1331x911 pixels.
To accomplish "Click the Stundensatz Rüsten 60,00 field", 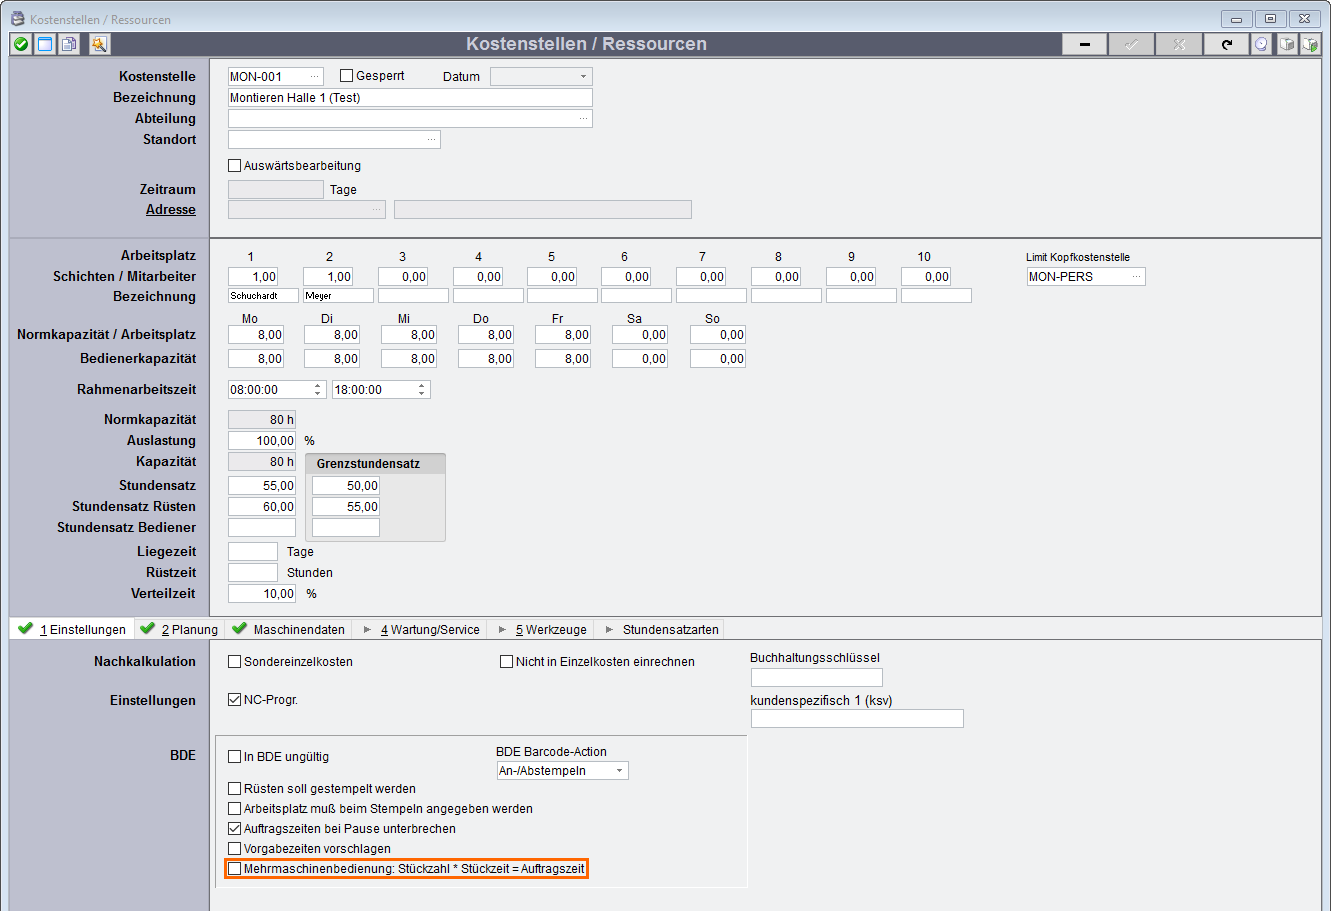I will point(262,506).
